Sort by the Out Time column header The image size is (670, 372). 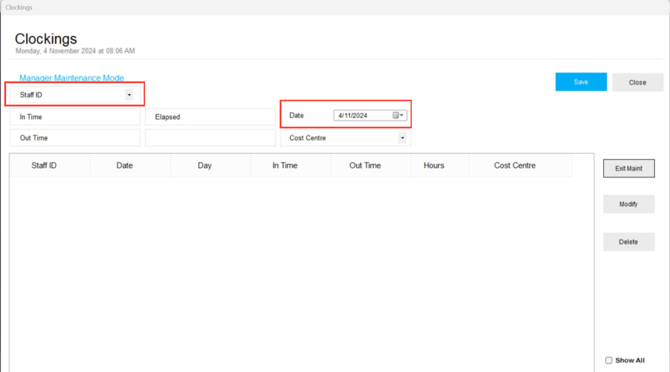(x=371, y=165)
